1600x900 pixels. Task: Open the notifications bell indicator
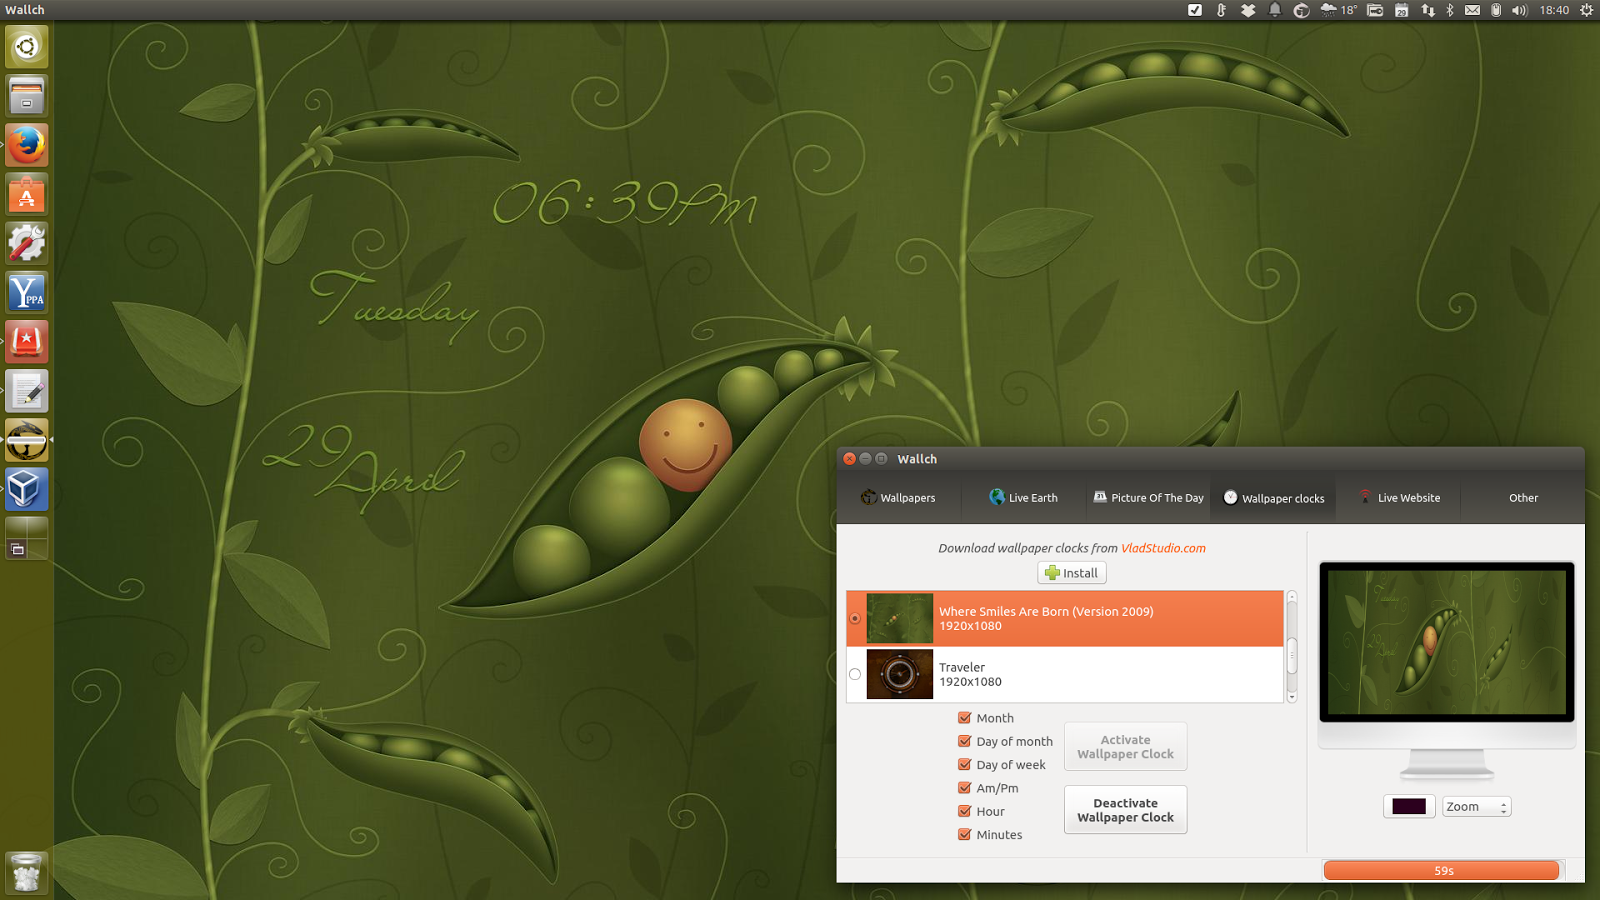click(1275, 10)
